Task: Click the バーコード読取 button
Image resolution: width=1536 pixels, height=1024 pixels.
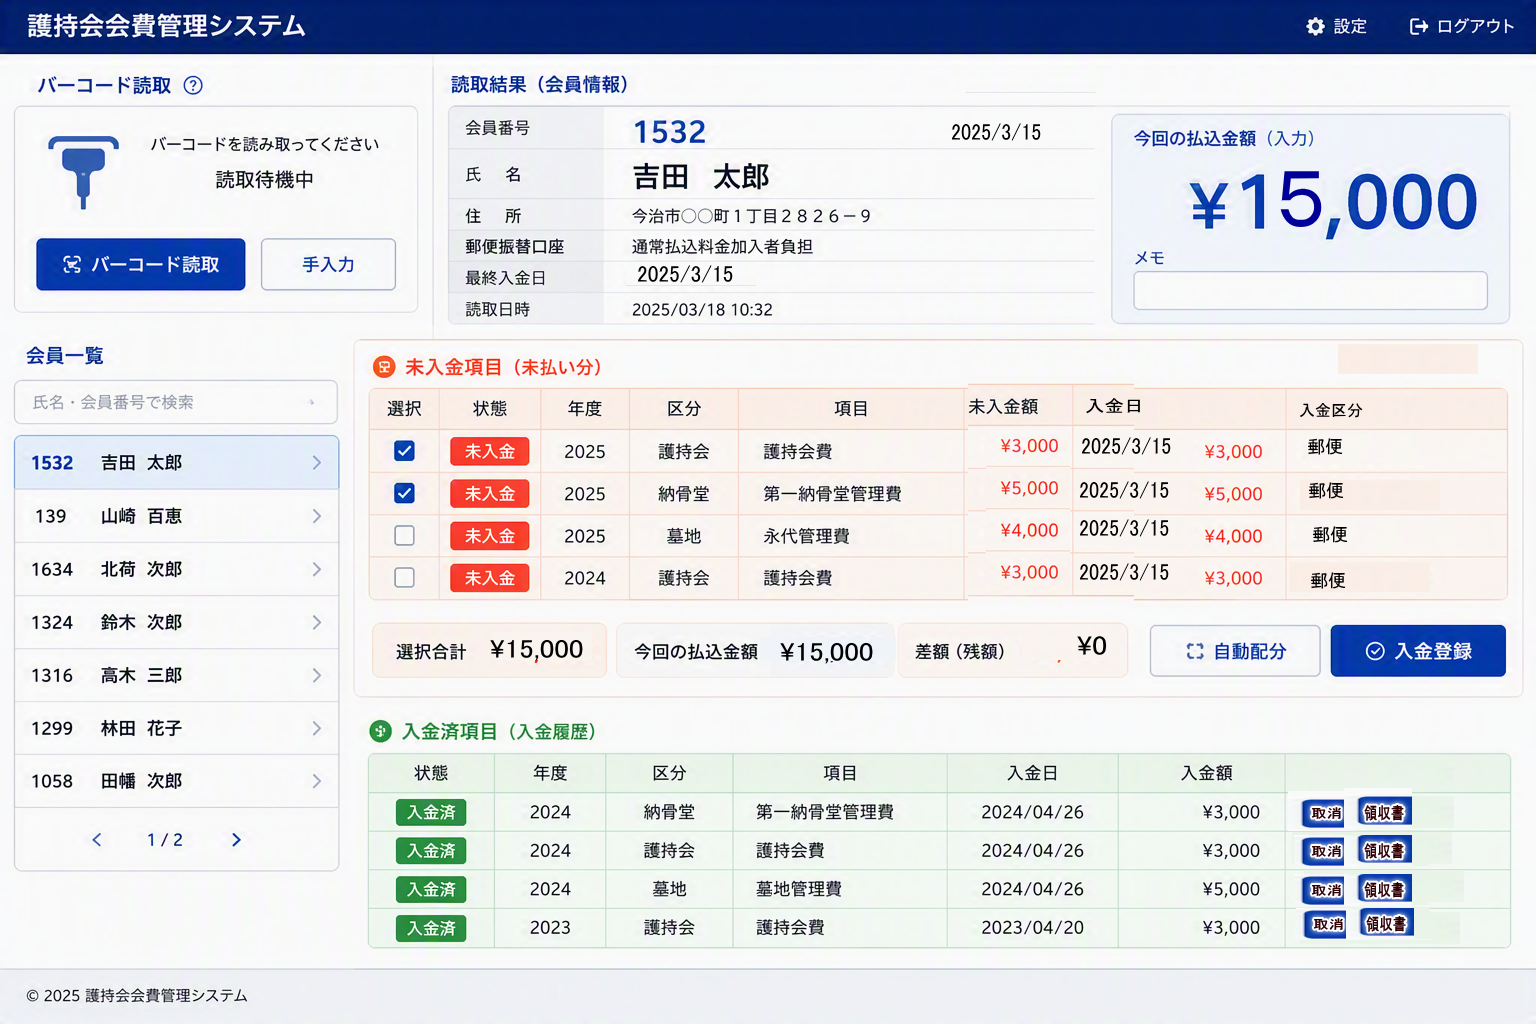Action: pyautogui.click(x=141, y=264)
